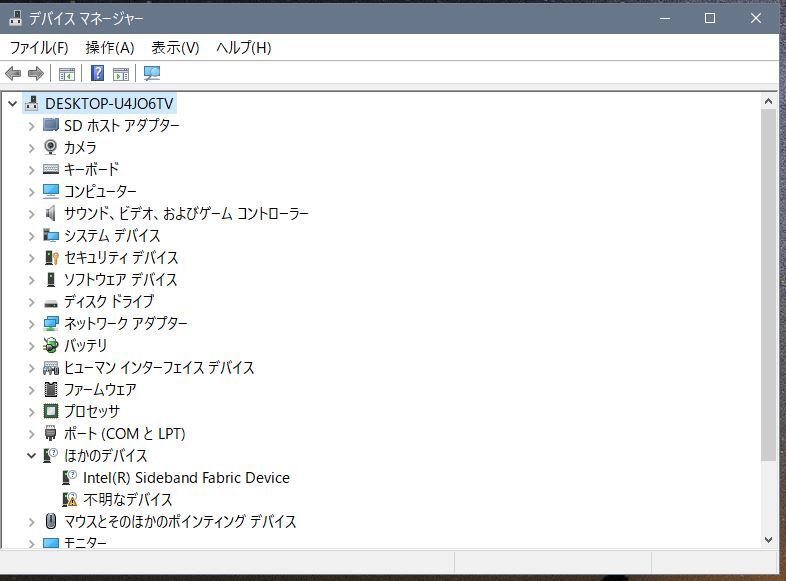Viewport: 786px width, 581px height.
Task: Click the バッテリ battery icon
Action: coord(51,345)
